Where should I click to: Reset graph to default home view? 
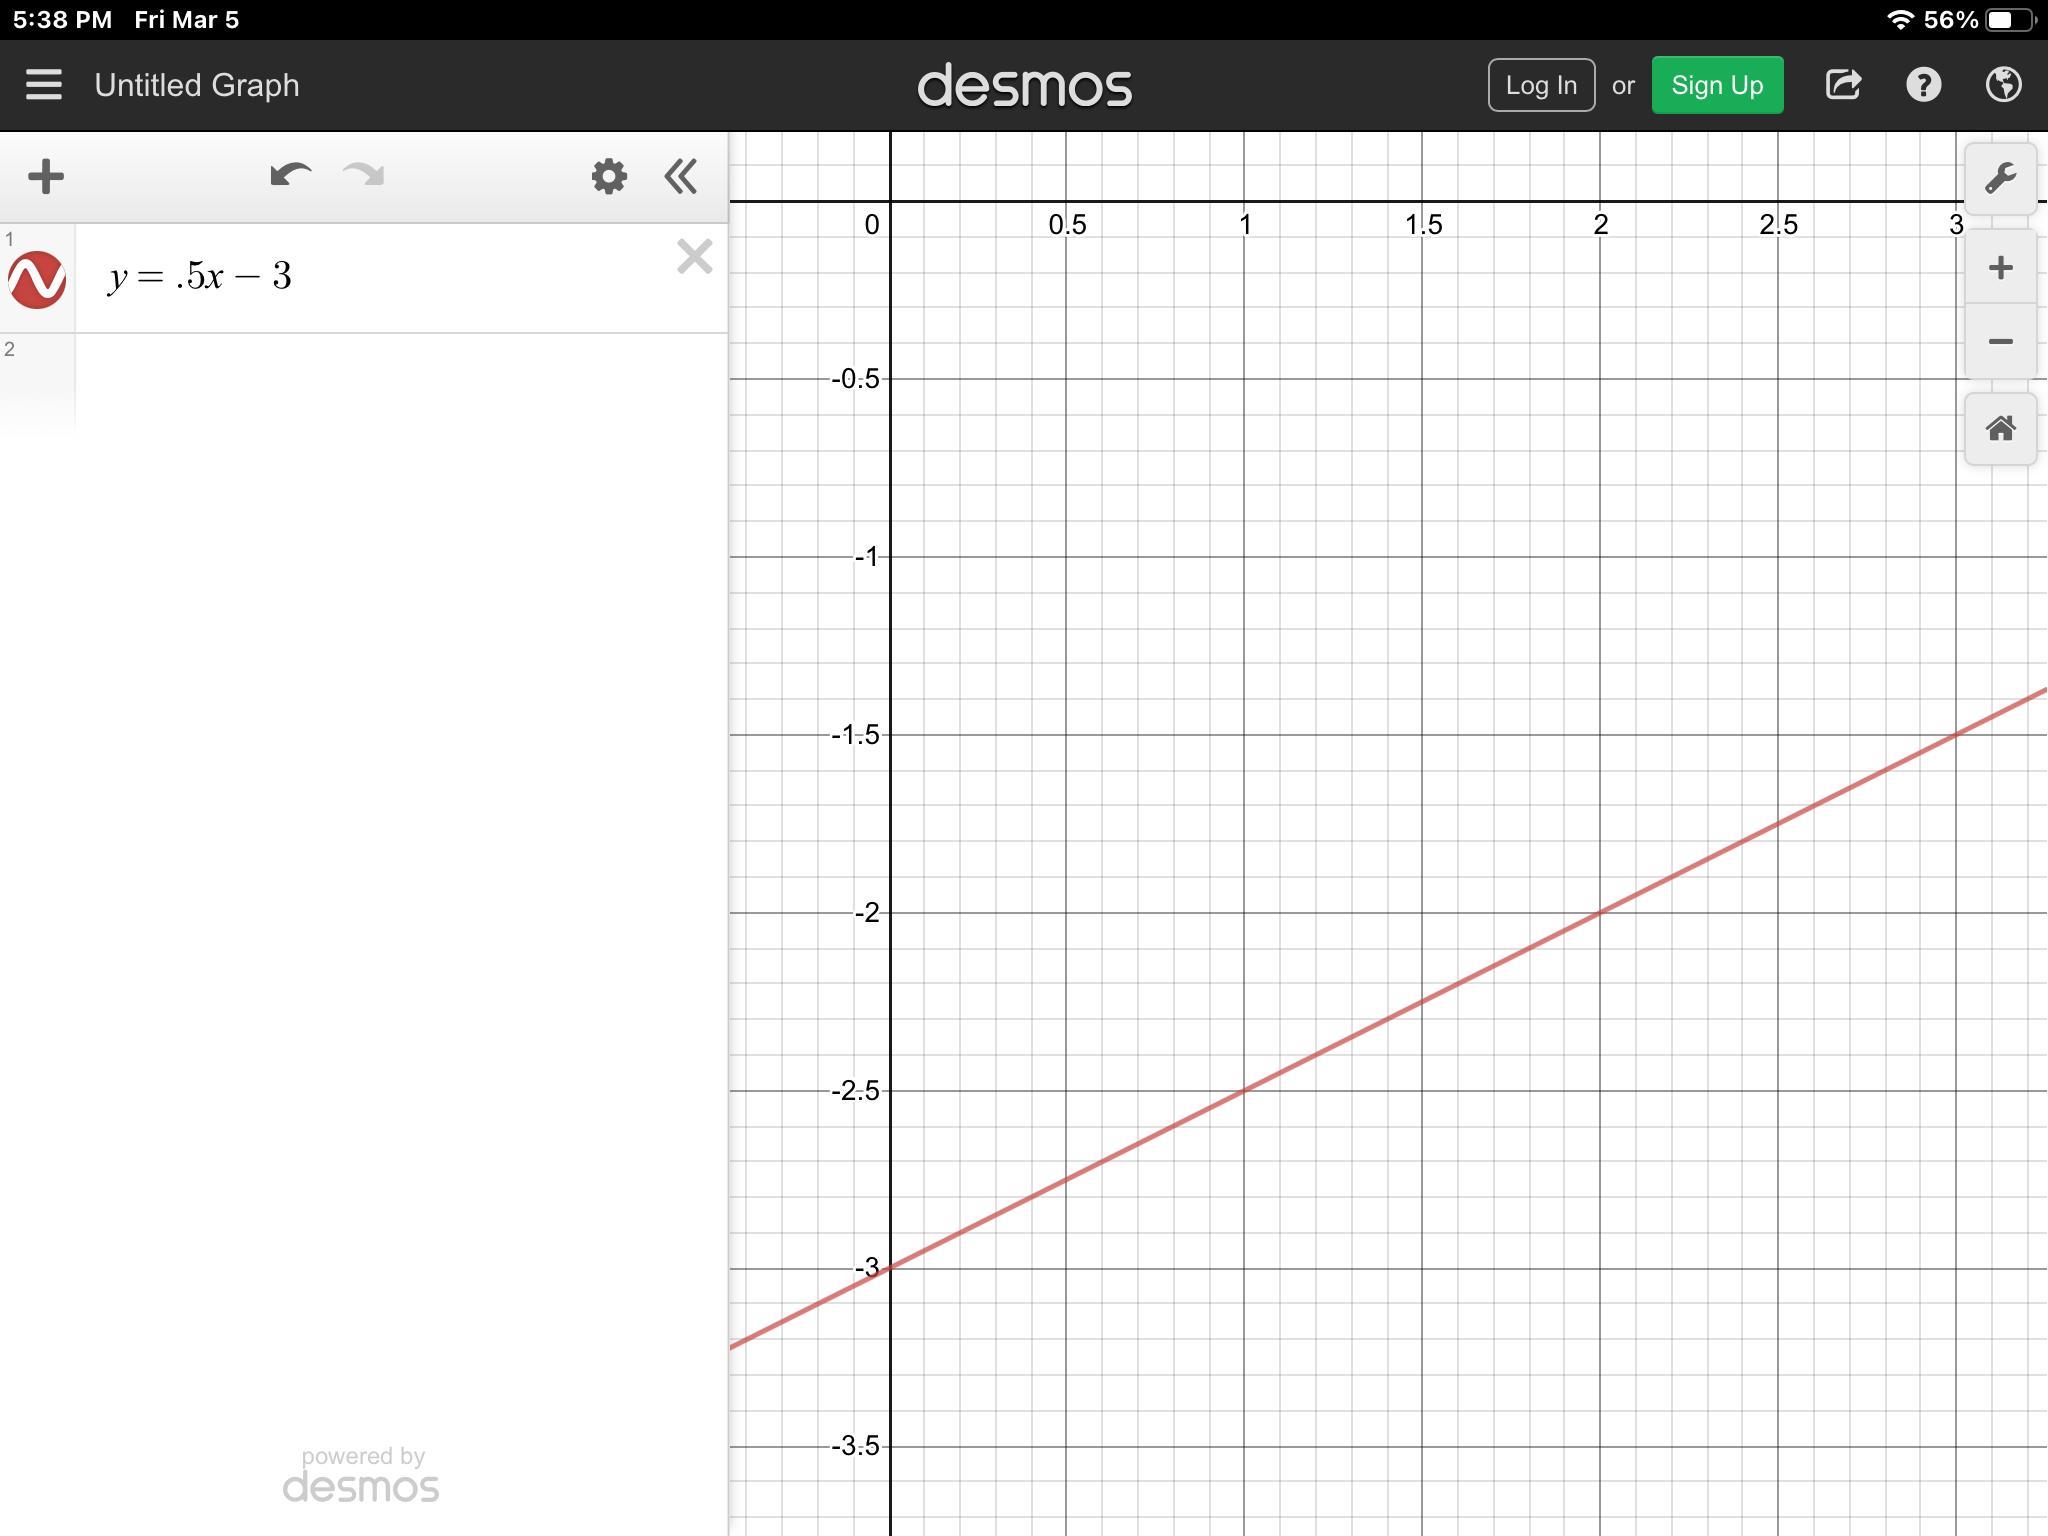tap(2000, 429)
